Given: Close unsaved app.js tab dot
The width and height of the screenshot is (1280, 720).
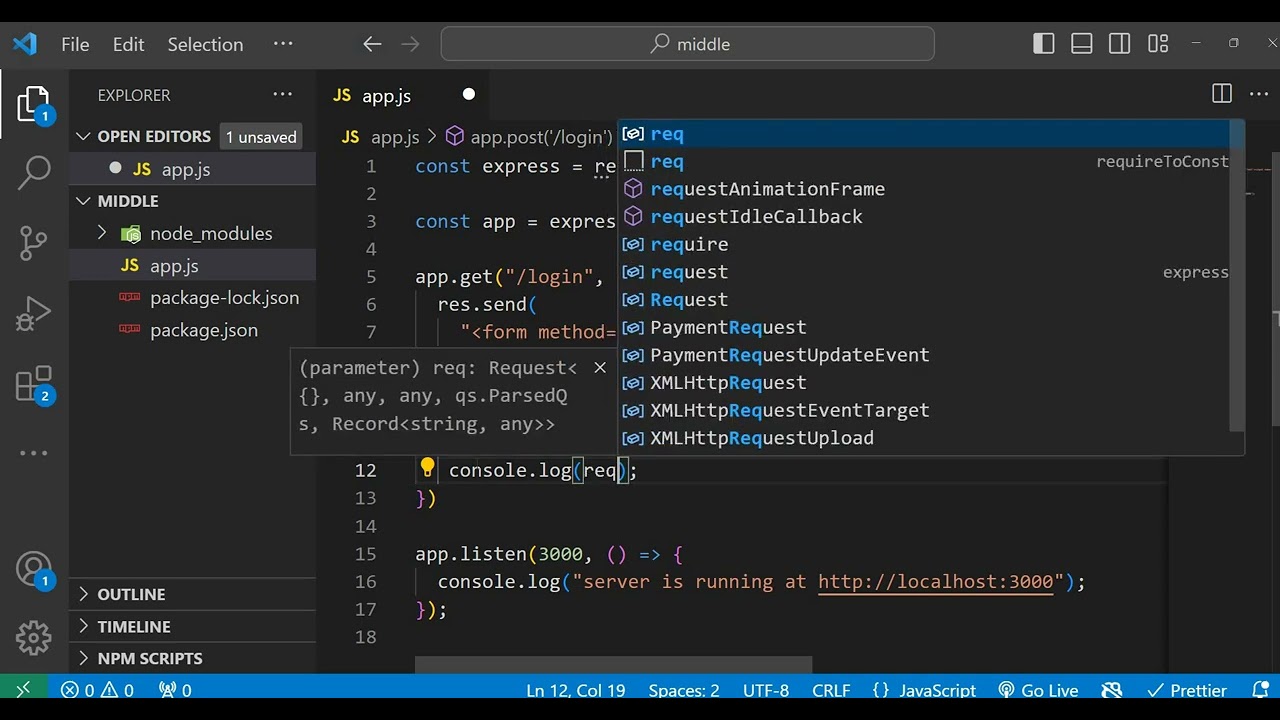Looking at the screenshot, I should [x=468, y=95].
